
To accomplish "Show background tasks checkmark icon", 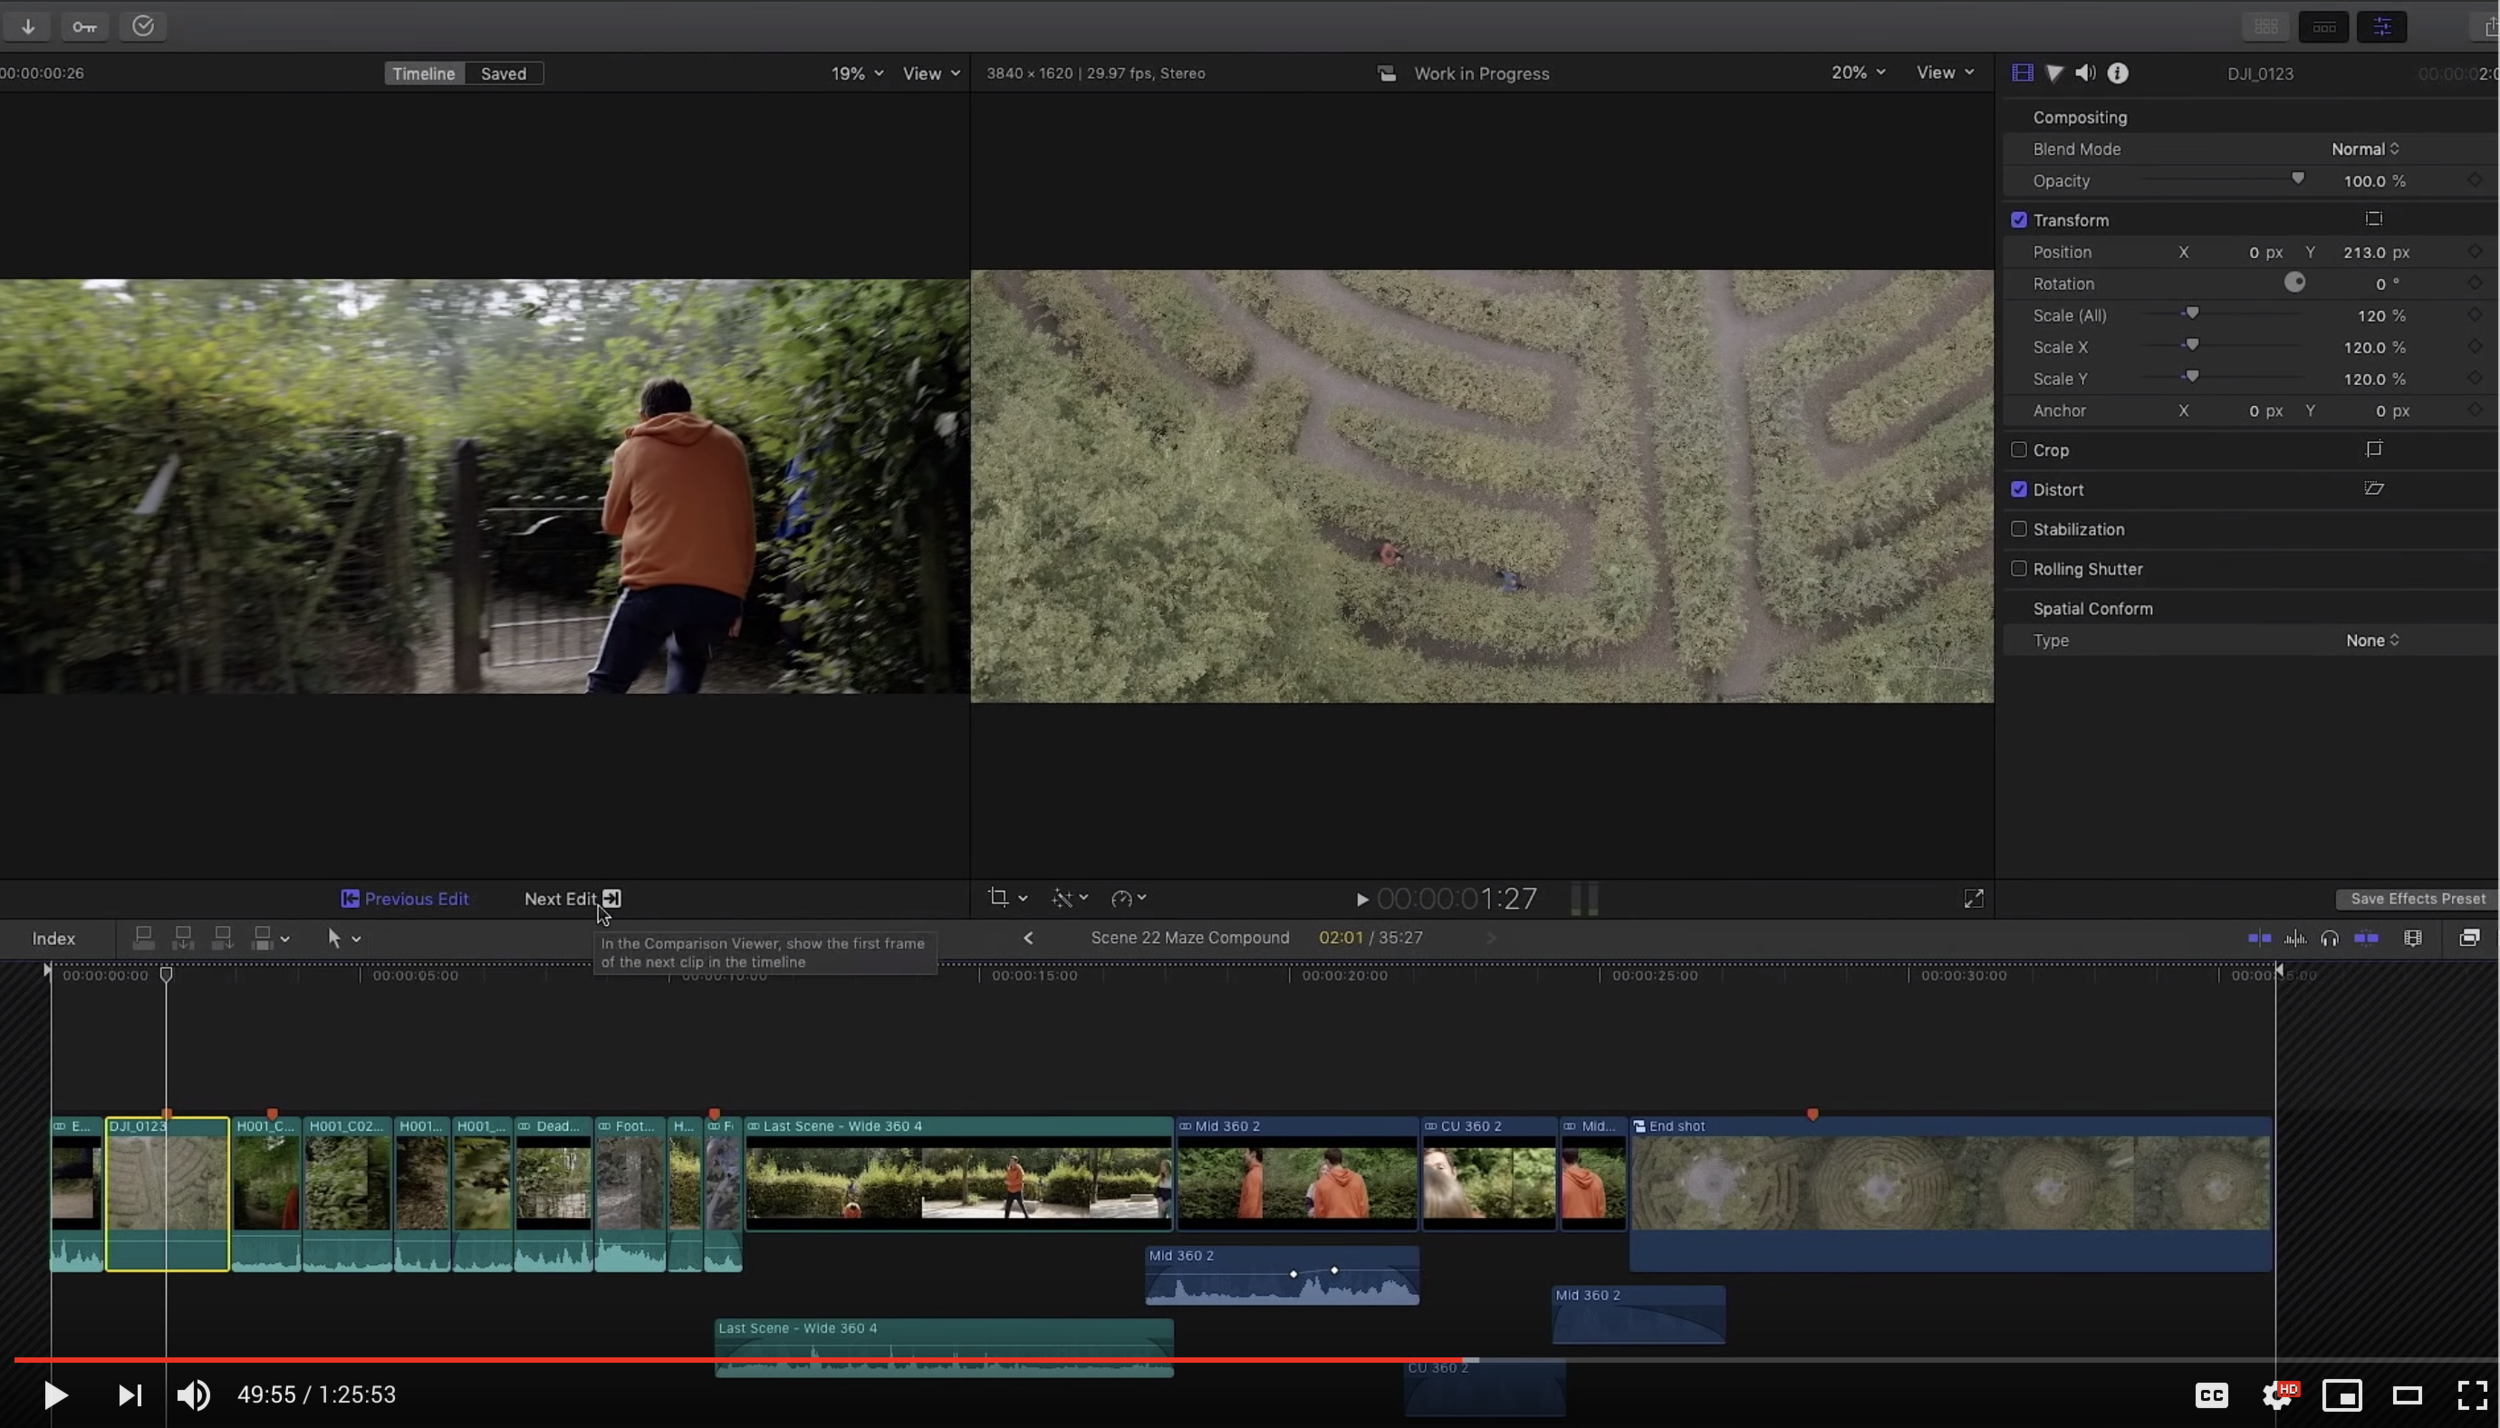I will point(143,26).
